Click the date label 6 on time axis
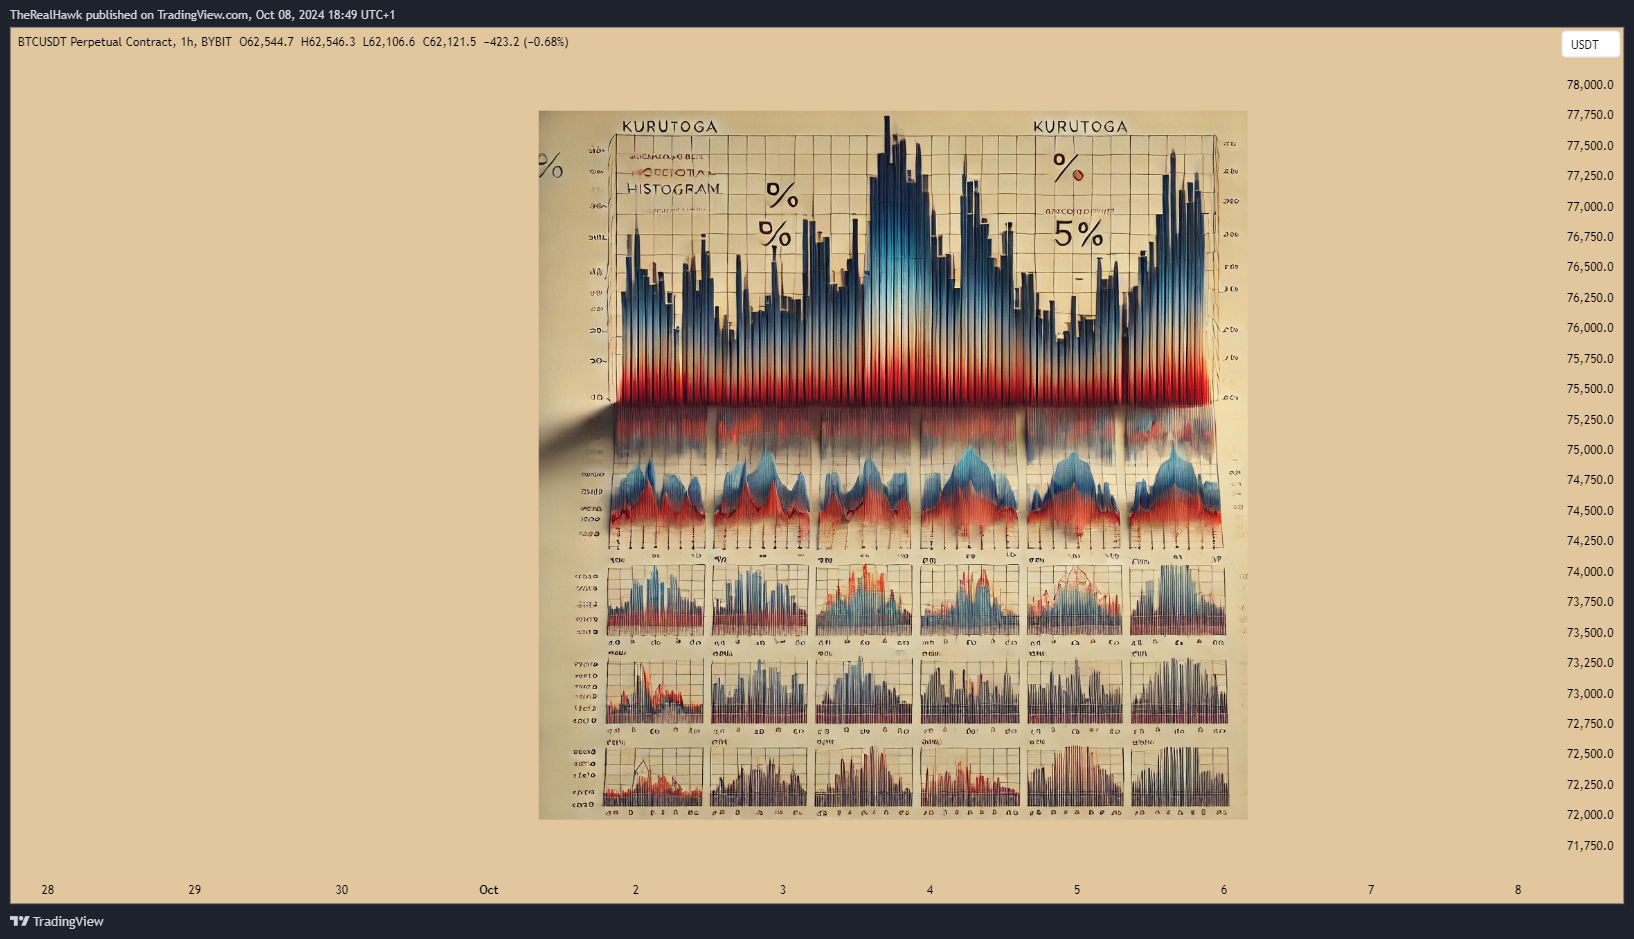The height and width of the screenshot is (939, 1634). tap(1224, 890)
